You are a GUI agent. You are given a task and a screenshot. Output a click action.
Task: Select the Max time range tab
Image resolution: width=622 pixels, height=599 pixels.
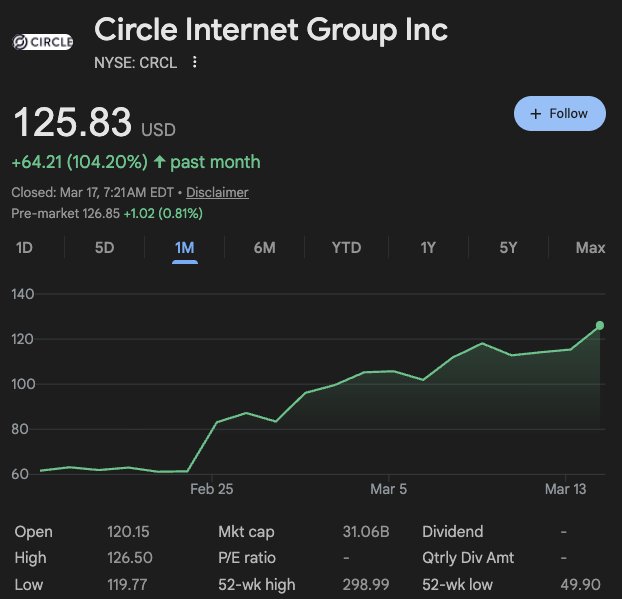click(x=590, y=248)
